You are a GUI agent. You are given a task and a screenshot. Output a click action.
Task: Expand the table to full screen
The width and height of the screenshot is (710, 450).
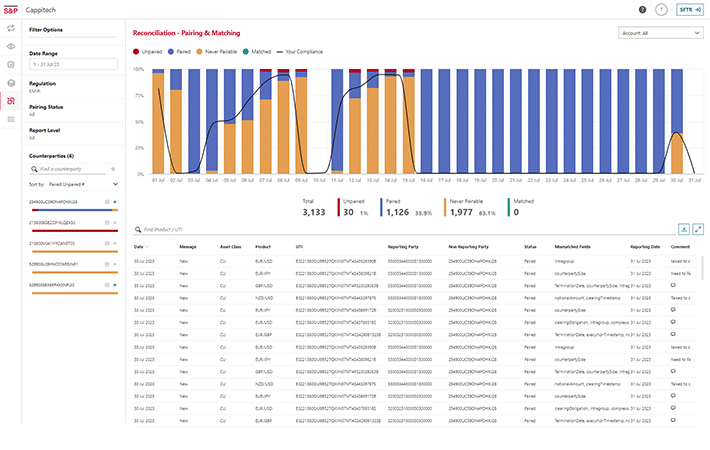click(698, 230)
